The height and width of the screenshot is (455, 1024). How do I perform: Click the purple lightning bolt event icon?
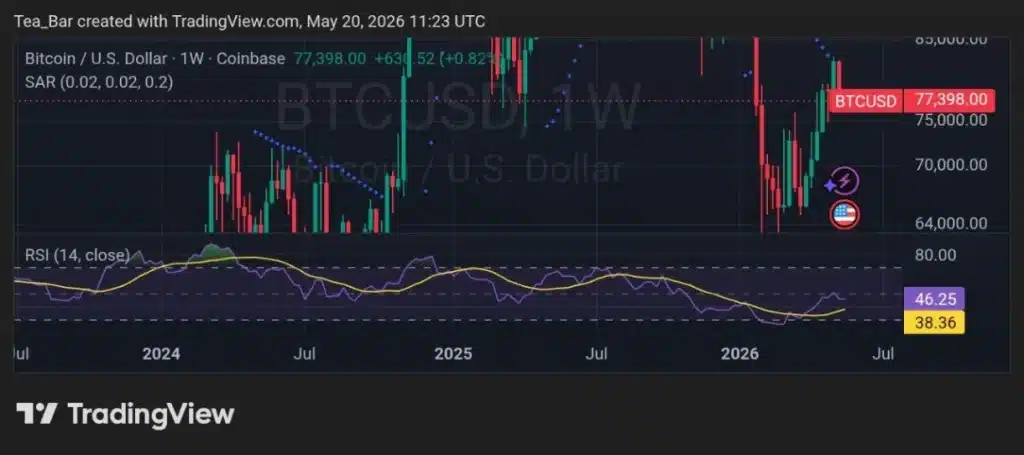844,181
